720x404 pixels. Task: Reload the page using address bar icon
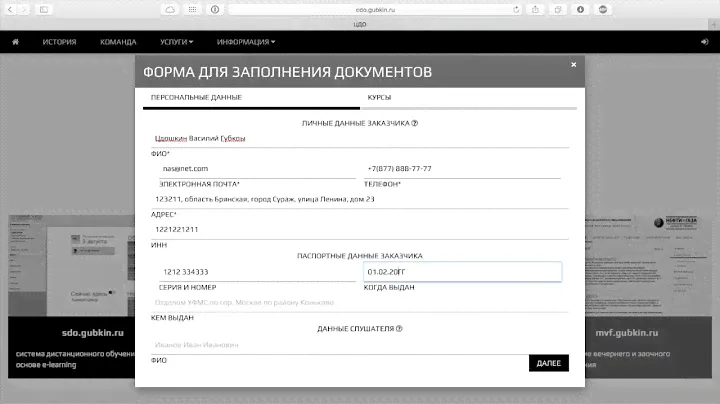tap(515, 9)
